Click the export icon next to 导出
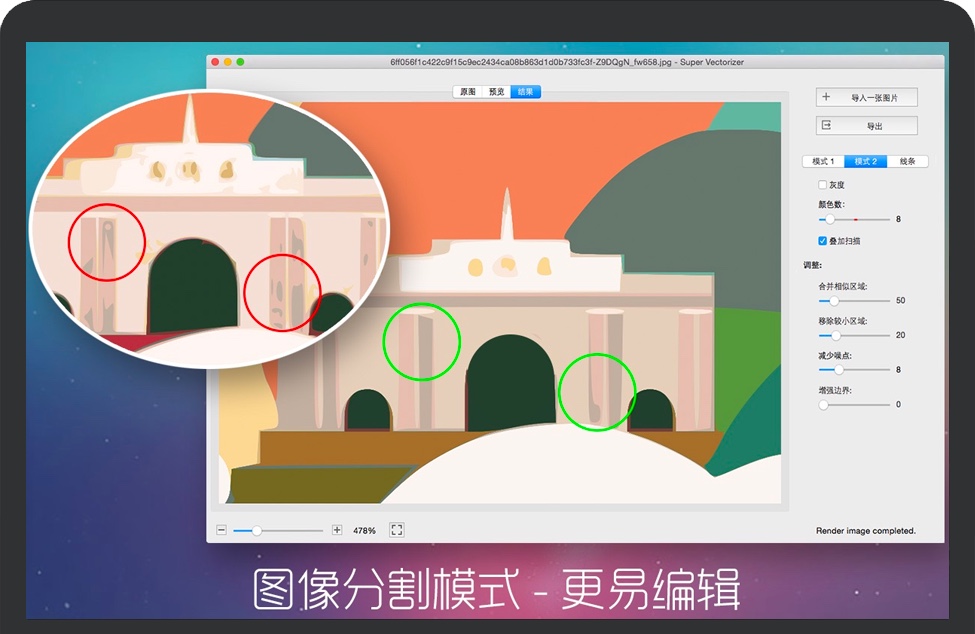Screen dimensions: 975x634 [x=826, y=124]
